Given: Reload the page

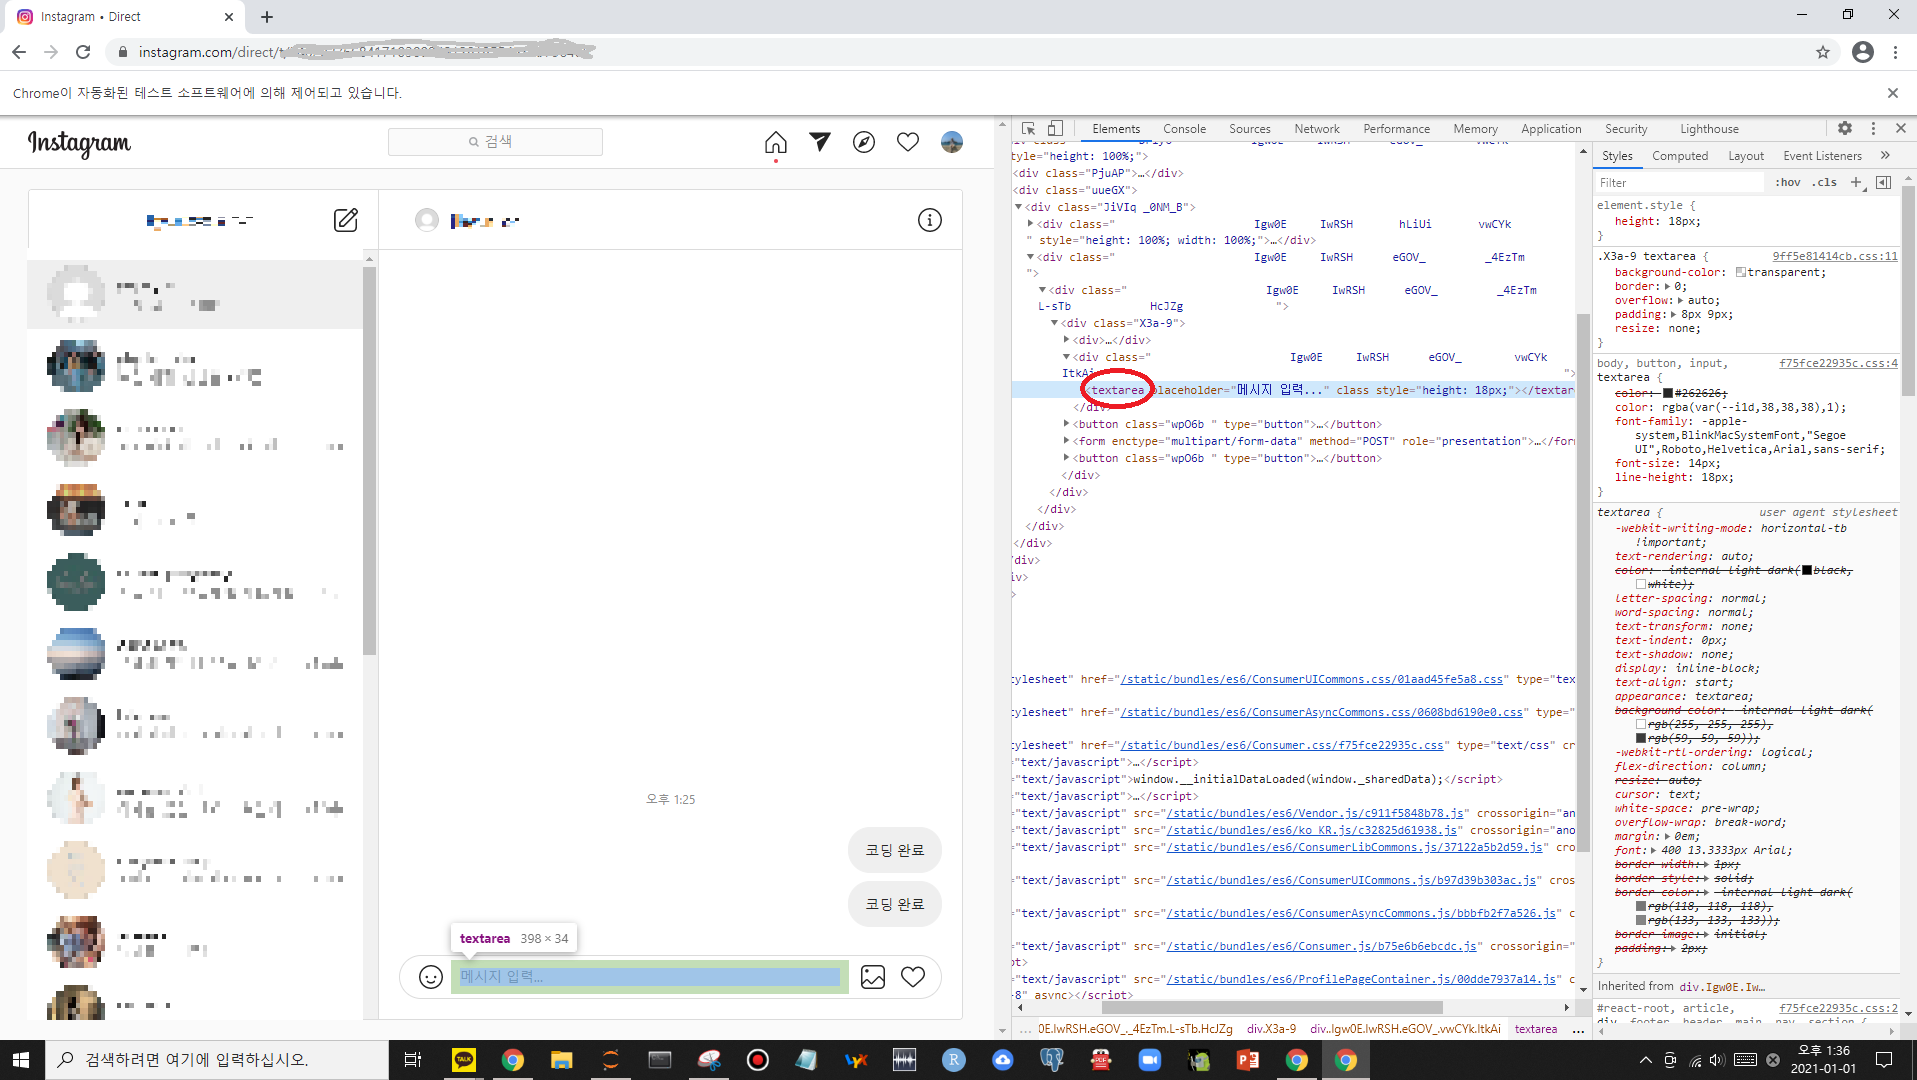Looking at the screenshot, I should coord(83,52).
